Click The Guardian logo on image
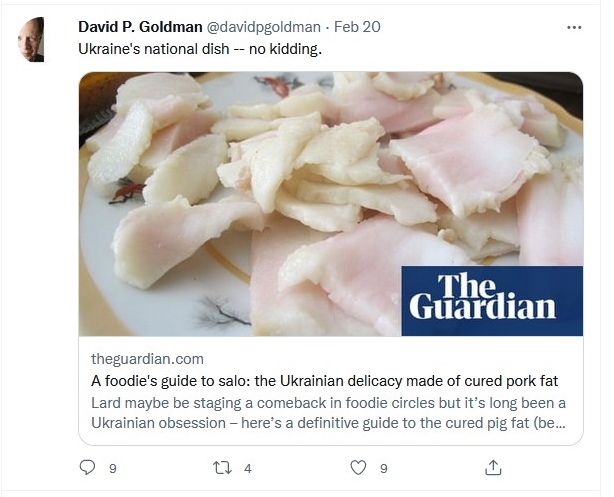Viewport: 614px width, 497px height. [x=492, y=301]
